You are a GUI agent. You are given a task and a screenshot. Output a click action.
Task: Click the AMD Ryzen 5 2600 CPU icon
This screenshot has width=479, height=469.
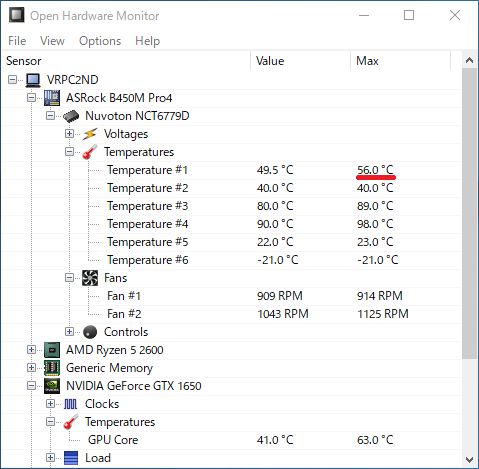point(52,350)
